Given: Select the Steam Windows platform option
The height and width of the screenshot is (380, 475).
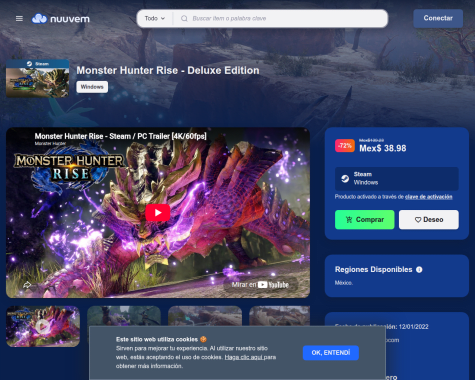Looking at the screenshot, I should tap(397, 179).
